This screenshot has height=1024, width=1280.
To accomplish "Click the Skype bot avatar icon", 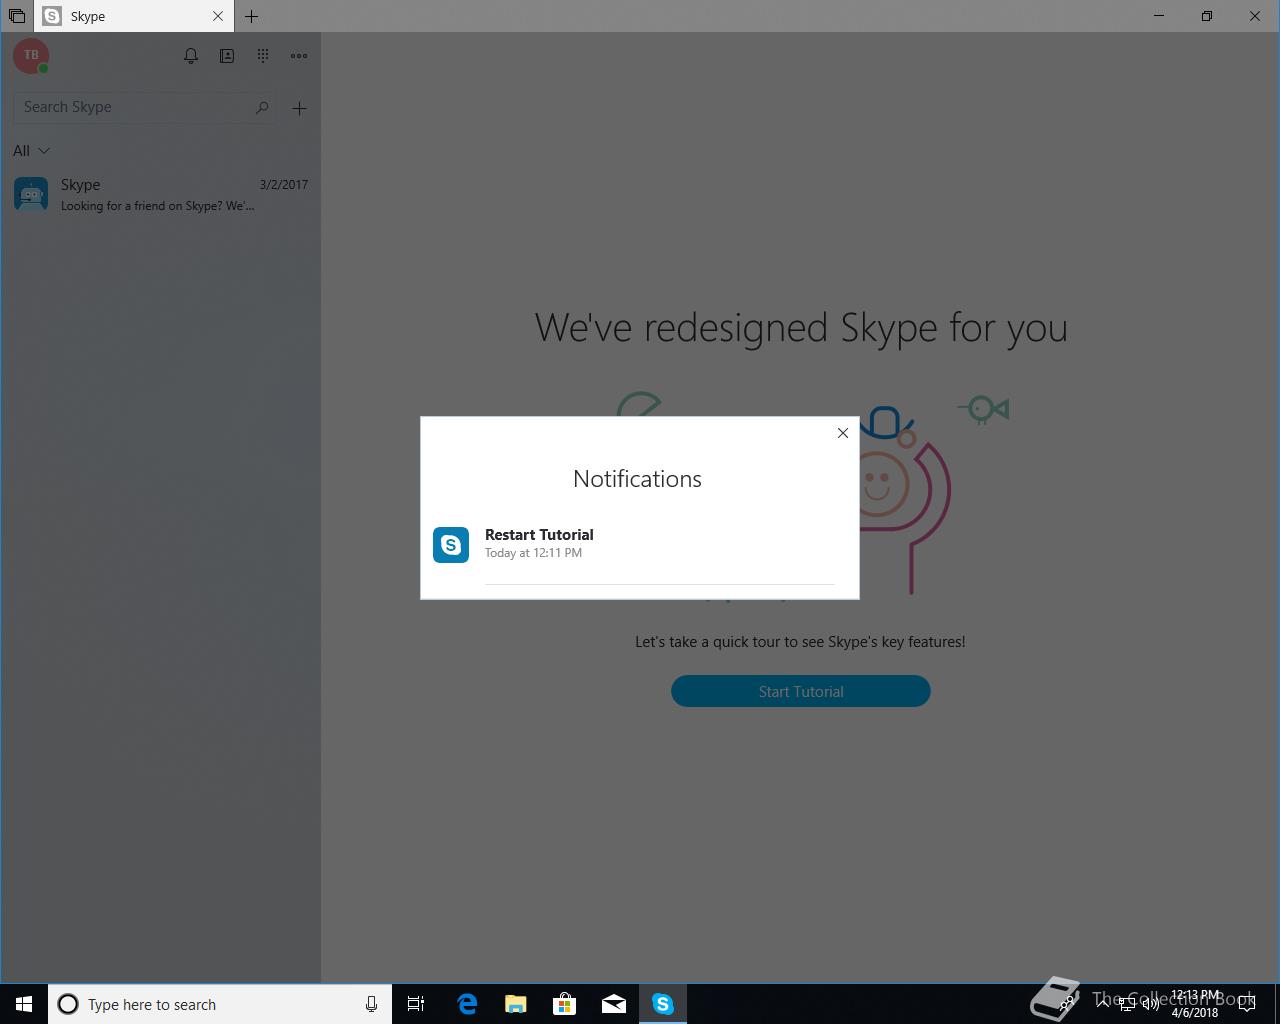I will click(31, 194).
